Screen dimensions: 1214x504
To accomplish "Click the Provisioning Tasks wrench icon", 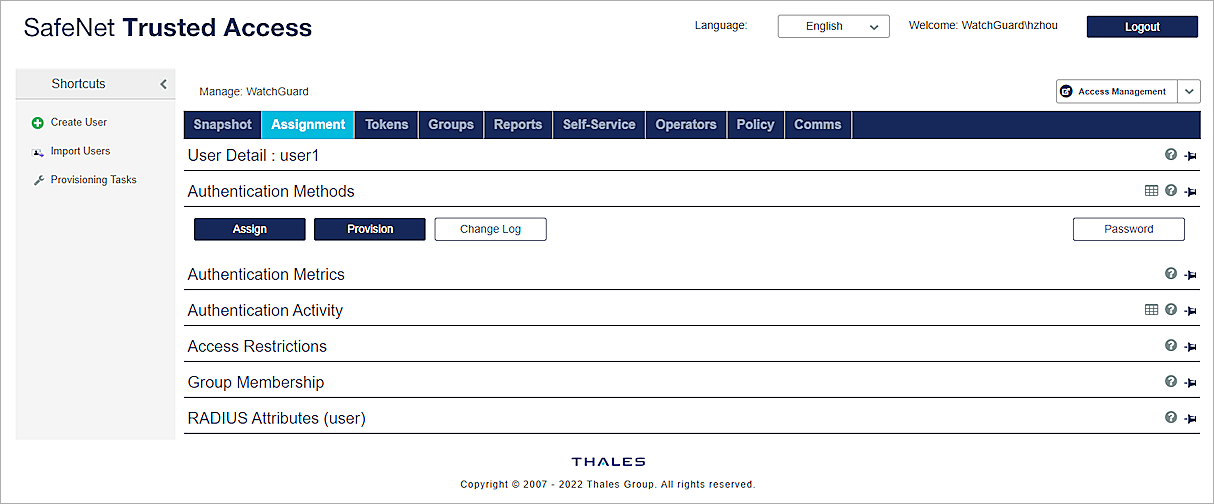I will tap(38, 180).
